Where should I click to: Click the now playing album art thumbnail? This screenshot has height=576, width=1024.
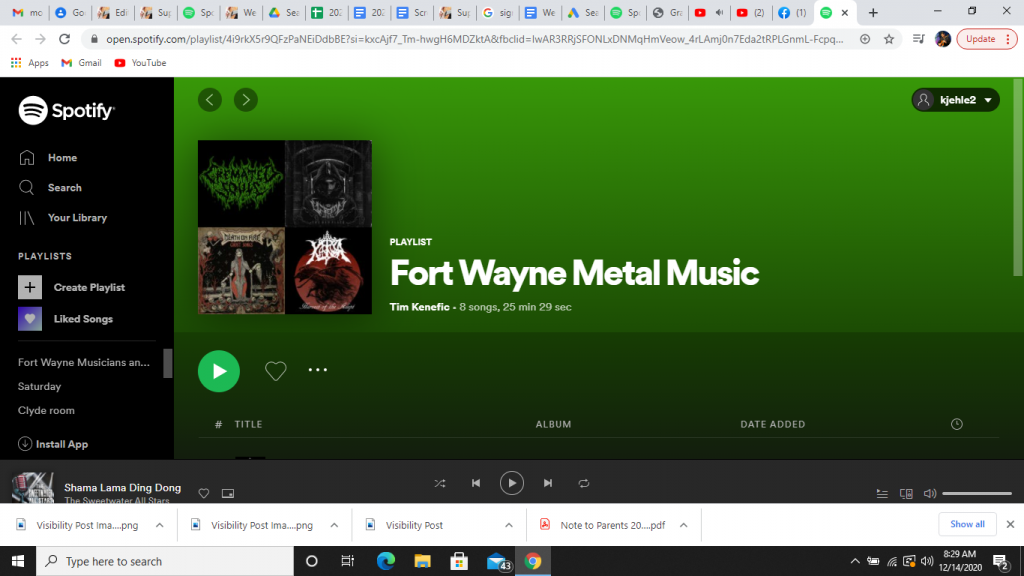click(33, 487)
